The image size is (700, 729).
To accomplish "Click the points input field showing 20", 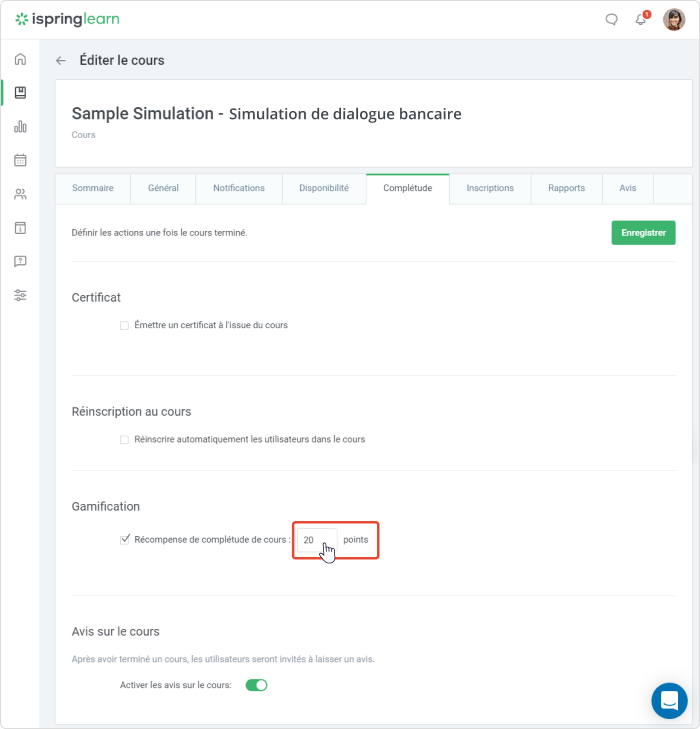I will click(x=317, y=540).
